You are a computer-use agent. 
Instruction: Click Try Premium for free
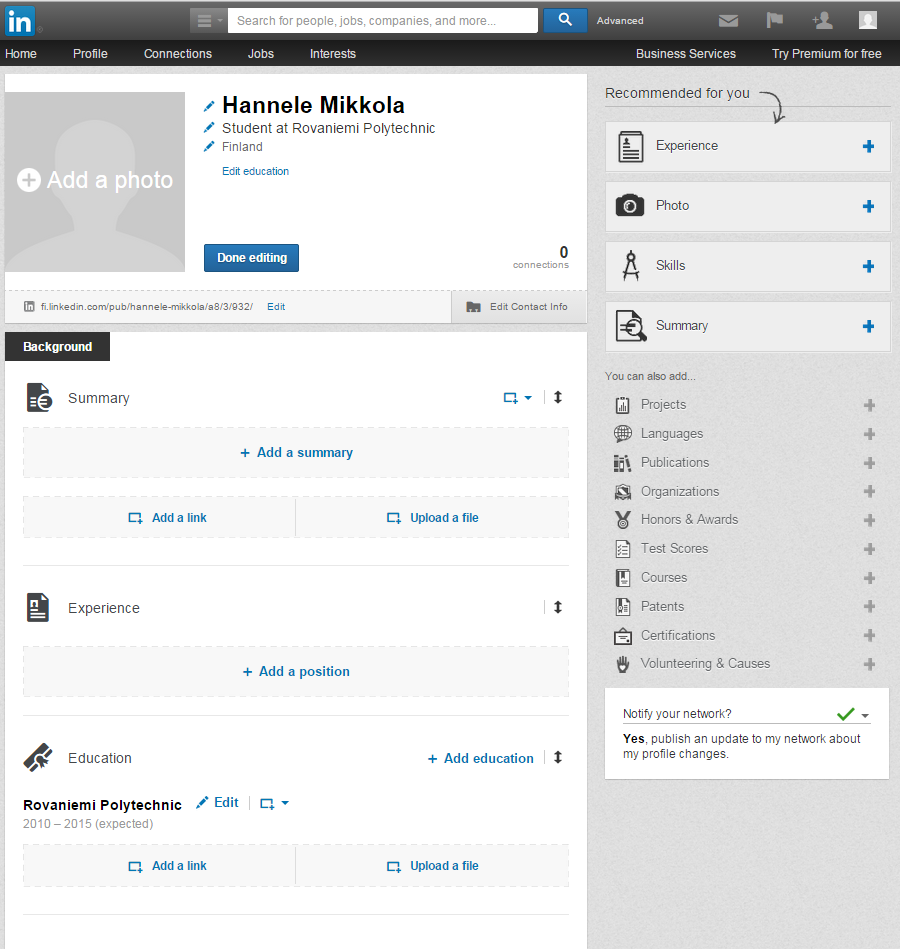click(x=826, y=54)
